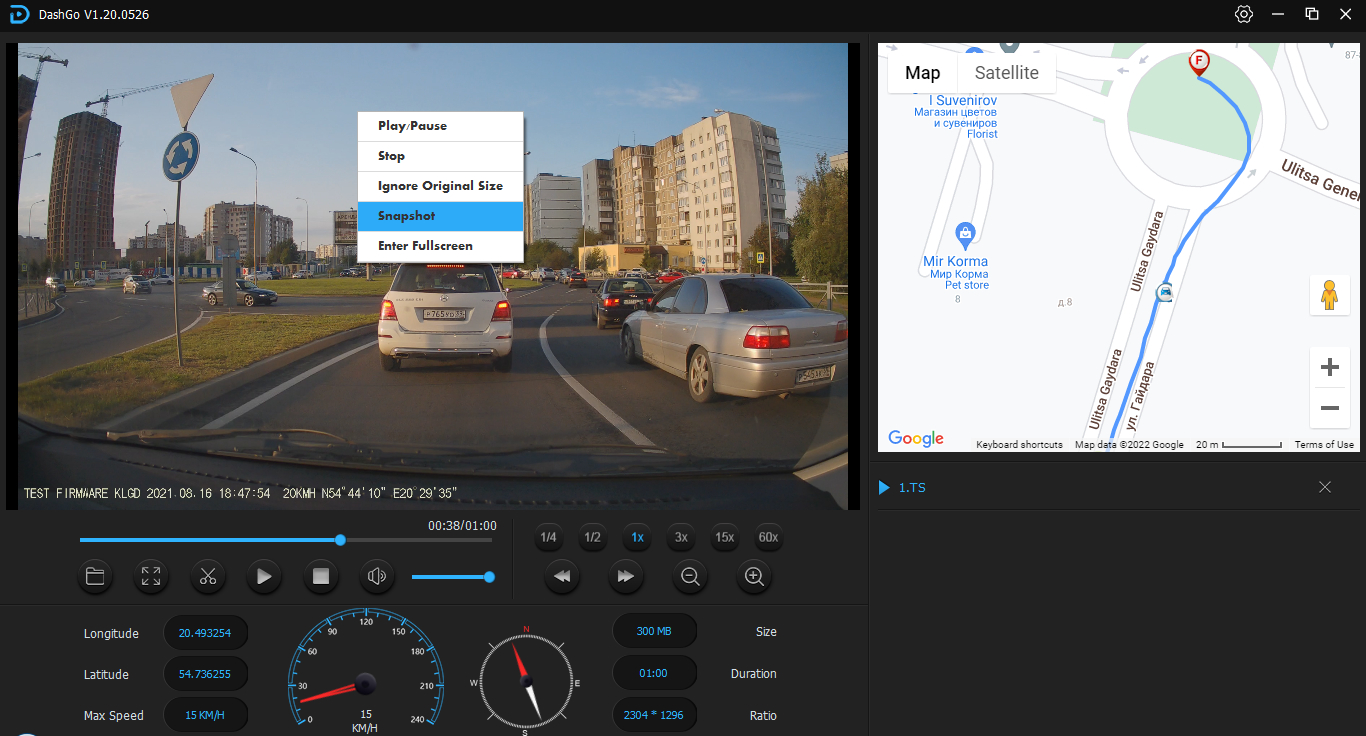Screen dimensions: 1366x736
Task: Click the volume slider handle
Action: [x=489, y=576]
